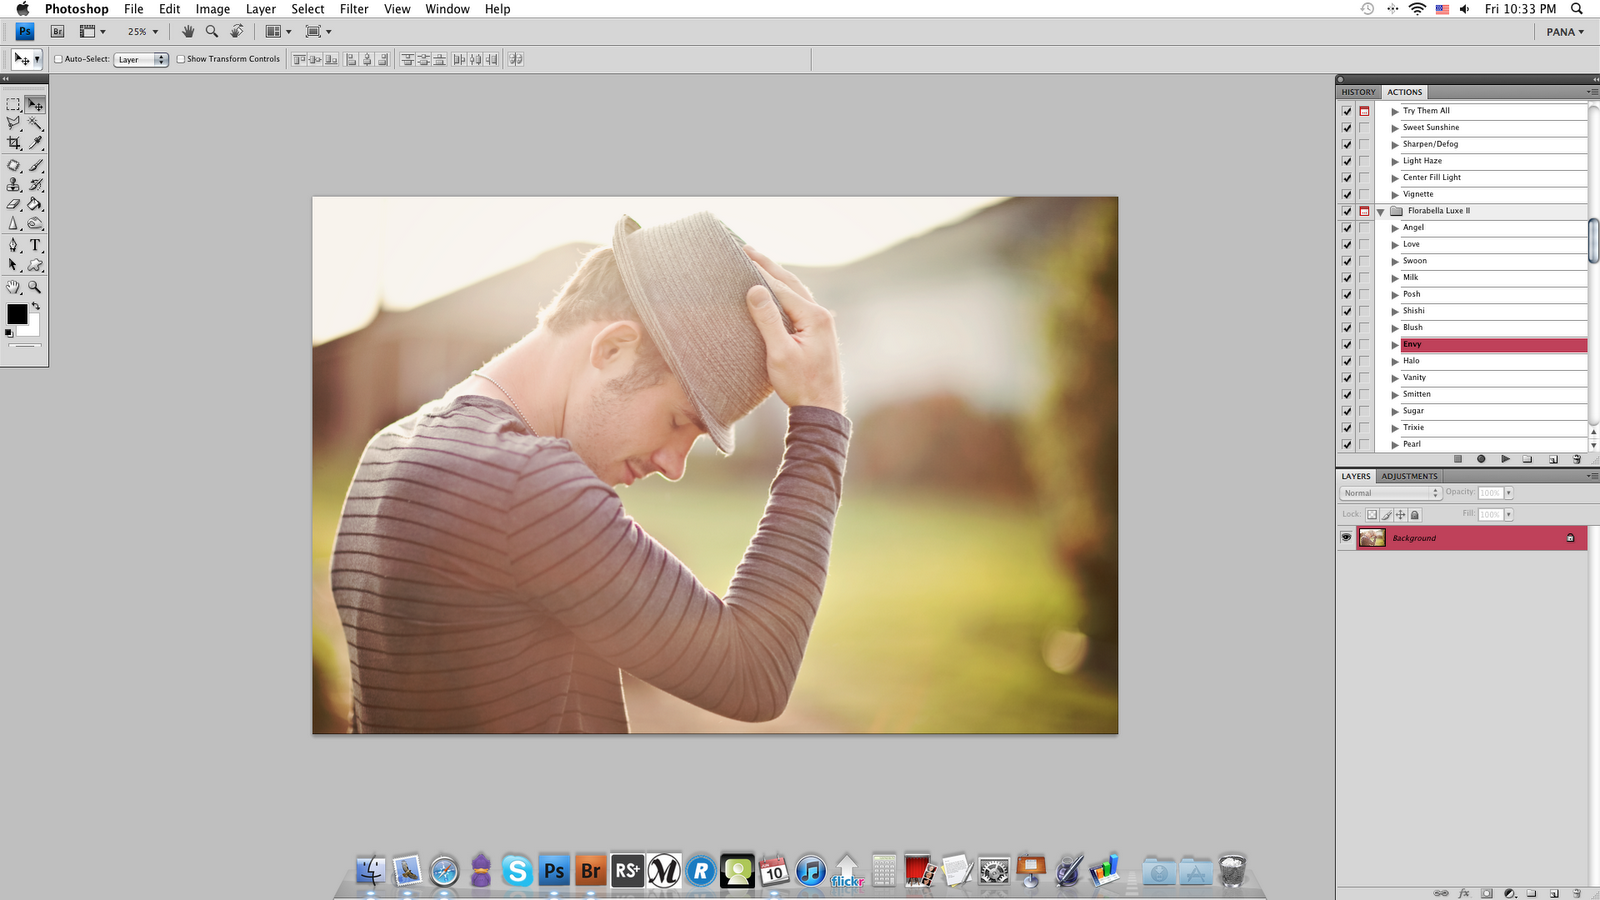Viewport: 1600px width, 900px height.
Task: Activate the Eraser tool
Action: coord(14,205)
